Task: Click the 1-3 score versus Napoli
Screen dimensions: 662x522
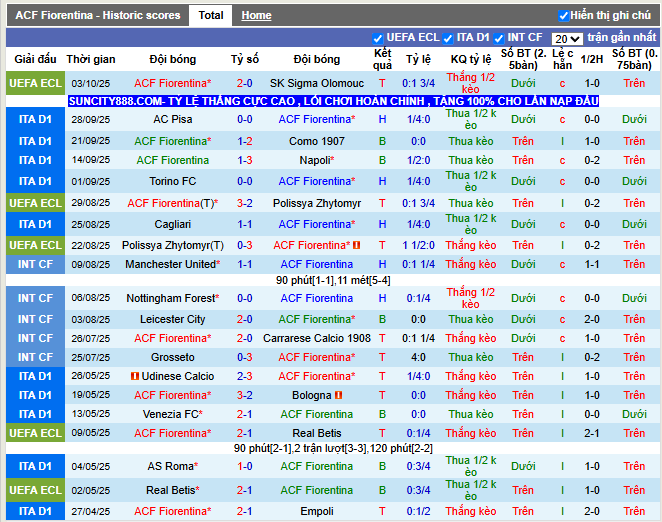Action: click(x=244, y=160)
